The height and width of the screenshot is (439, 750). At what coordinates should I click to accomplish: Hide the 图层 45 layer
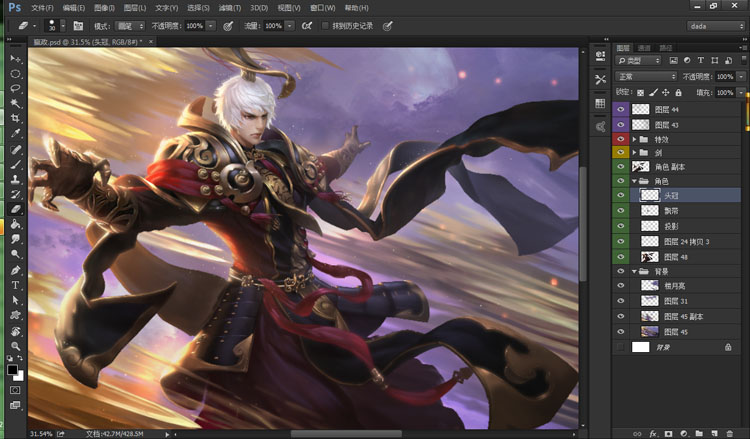(620, 331)
